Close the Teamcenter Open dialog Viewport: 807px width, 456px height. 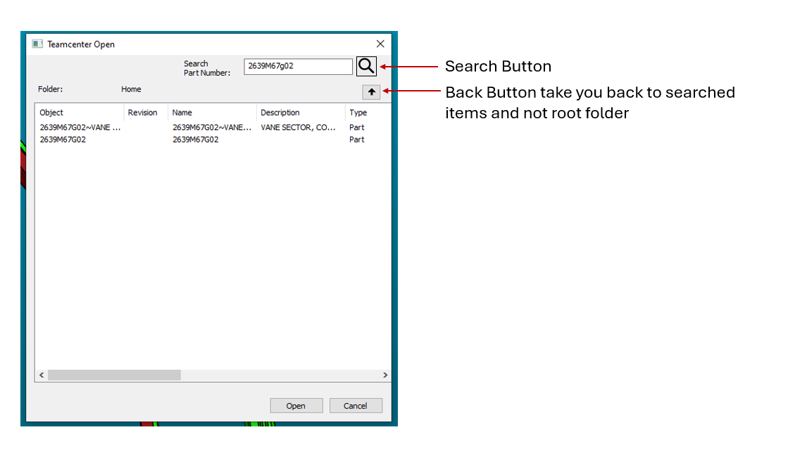coord(380,44)
